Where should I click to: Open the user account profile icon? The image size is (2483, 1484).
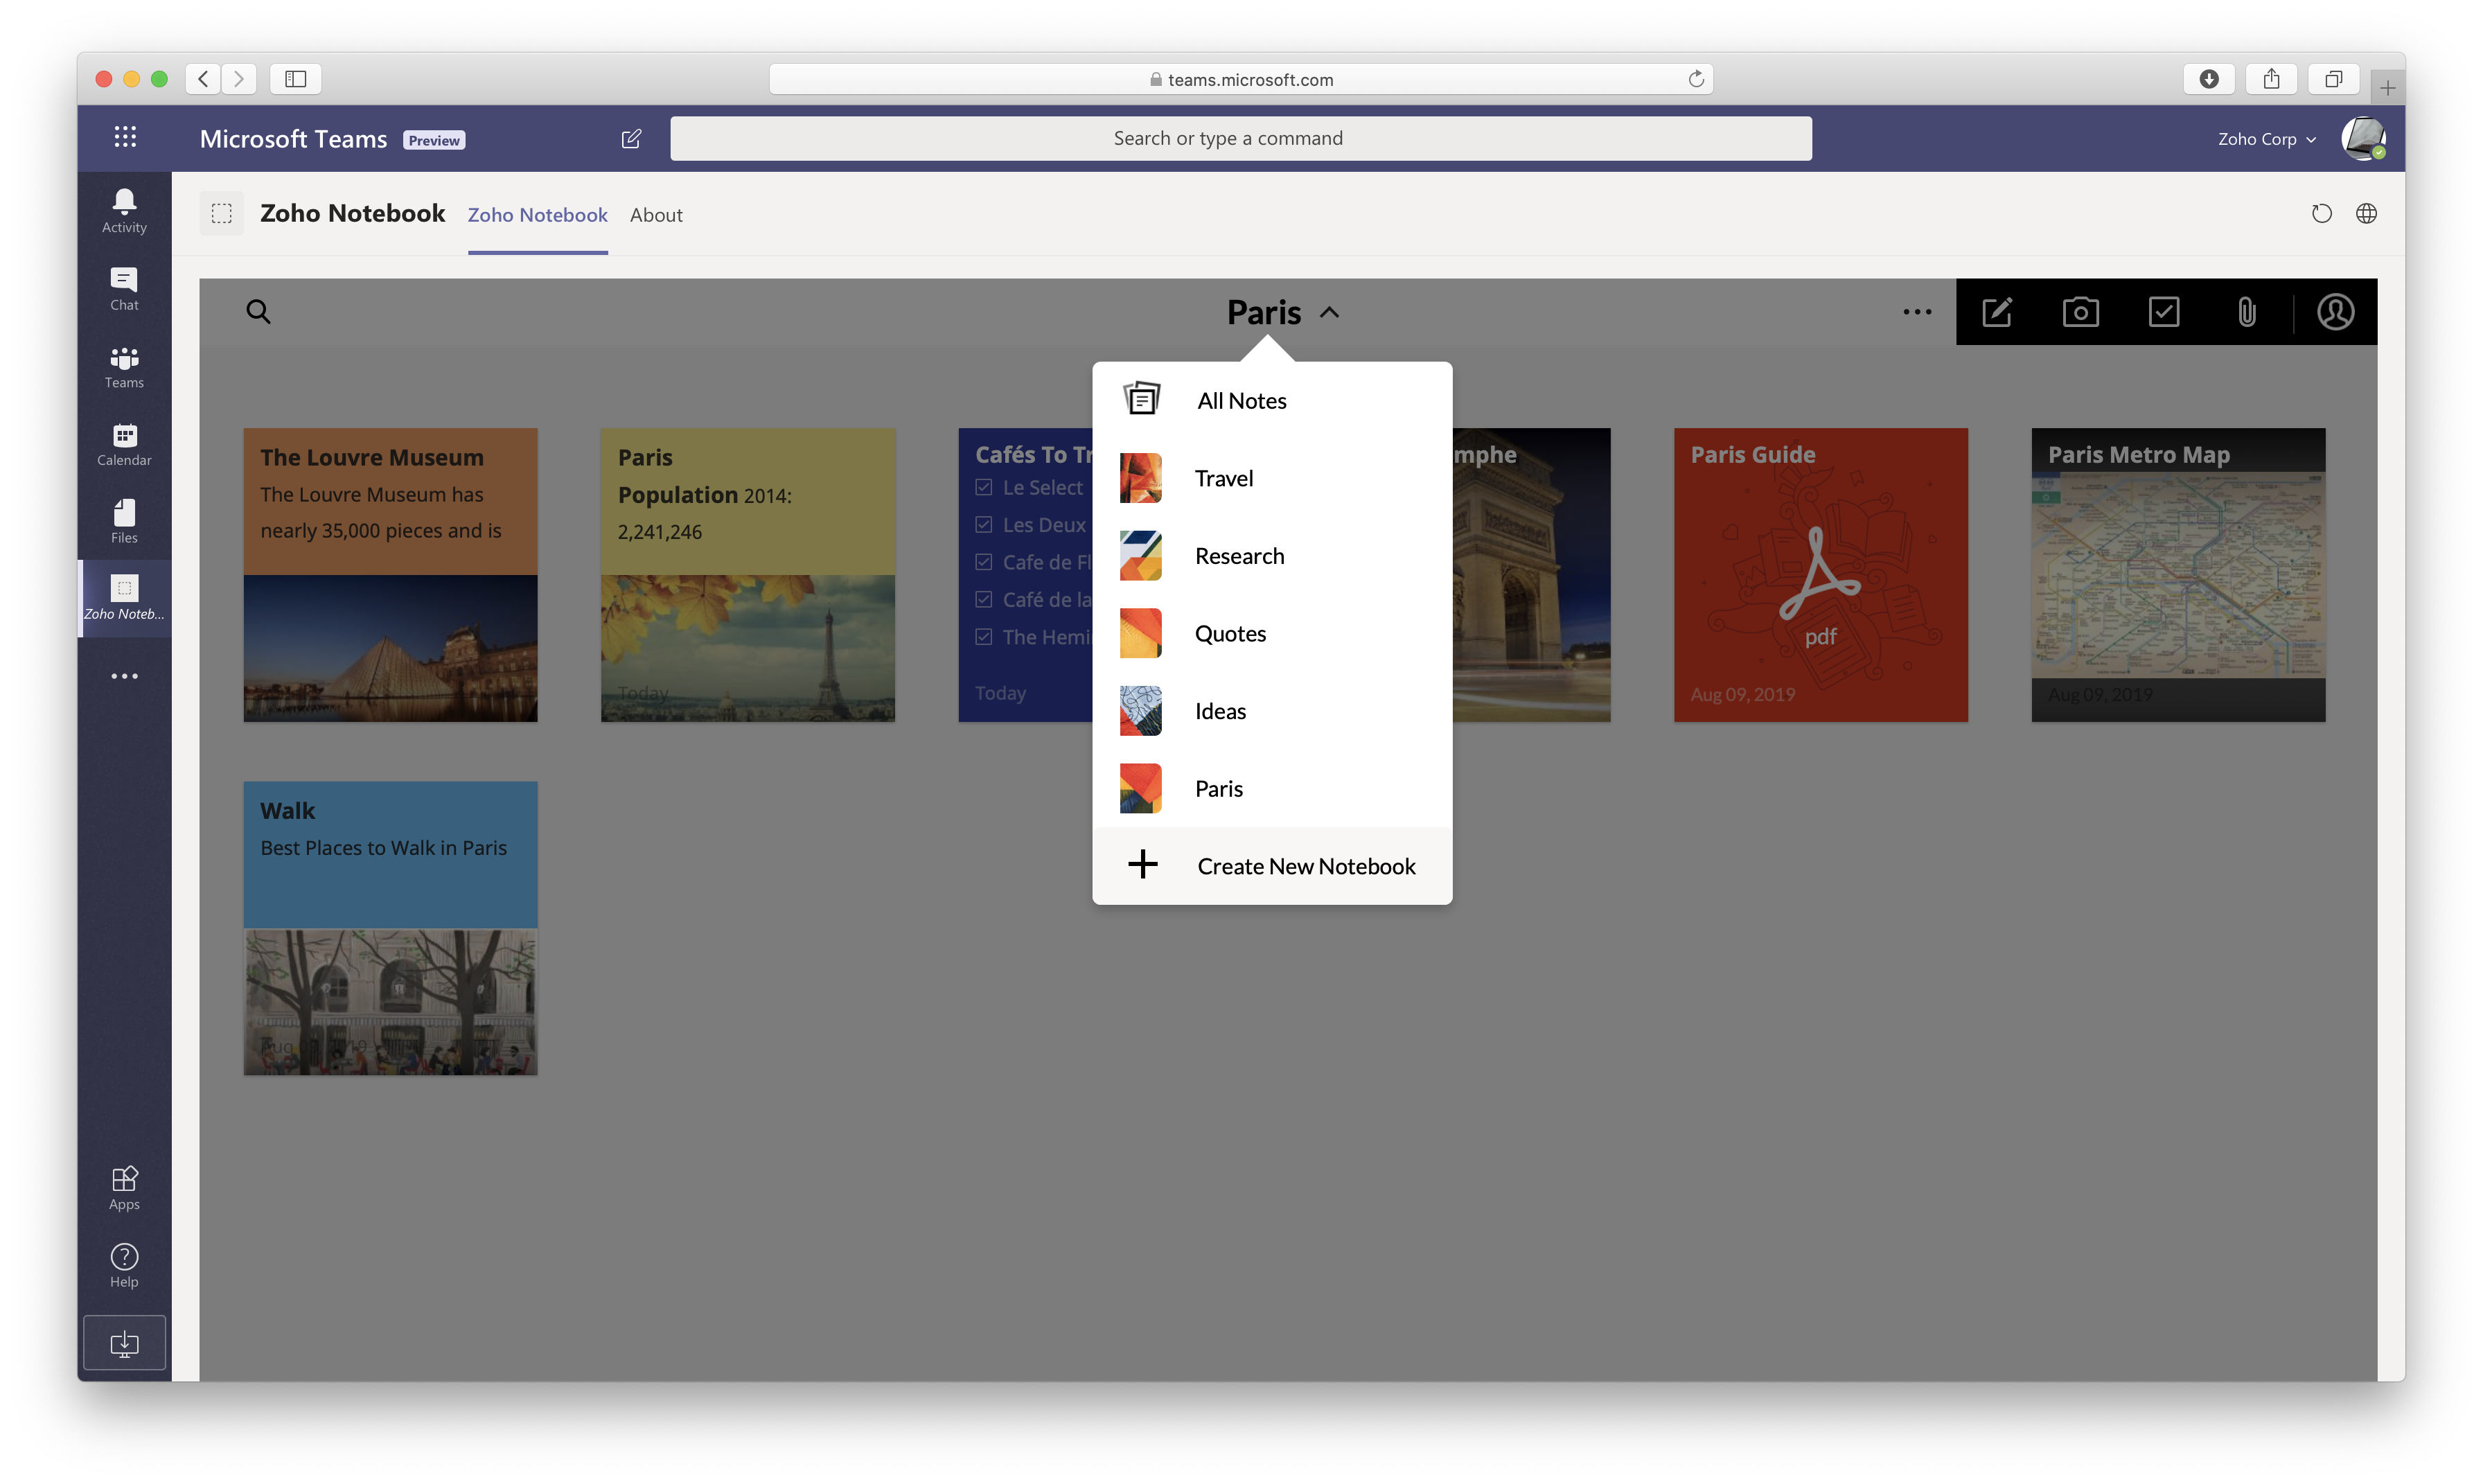pyautogui.click(x=2335, y=312)
